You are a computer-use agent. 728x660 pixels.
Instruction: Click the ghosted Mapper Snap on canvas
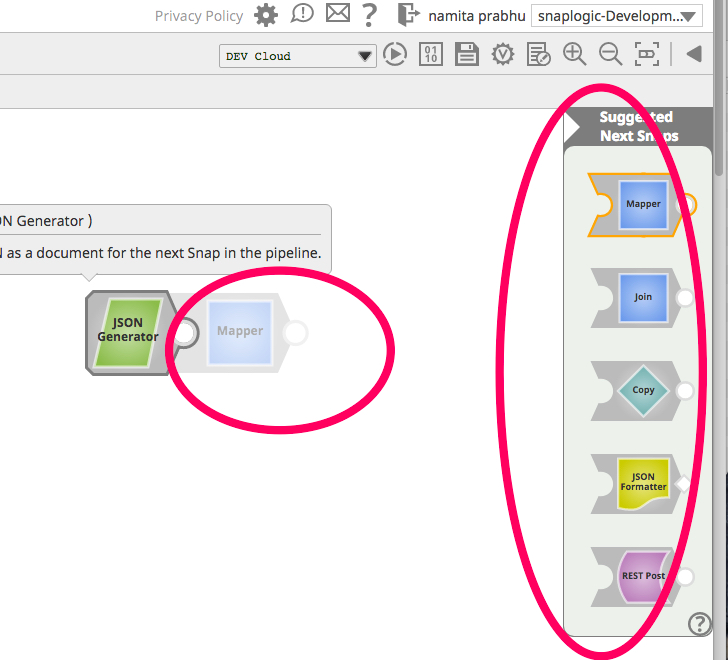click(240, 332)
